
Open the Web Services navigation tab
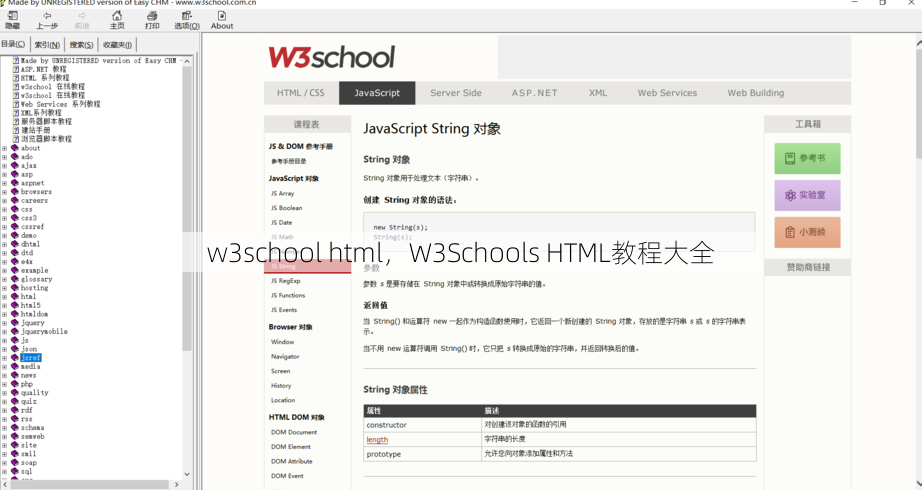click(x=667, y=93)
